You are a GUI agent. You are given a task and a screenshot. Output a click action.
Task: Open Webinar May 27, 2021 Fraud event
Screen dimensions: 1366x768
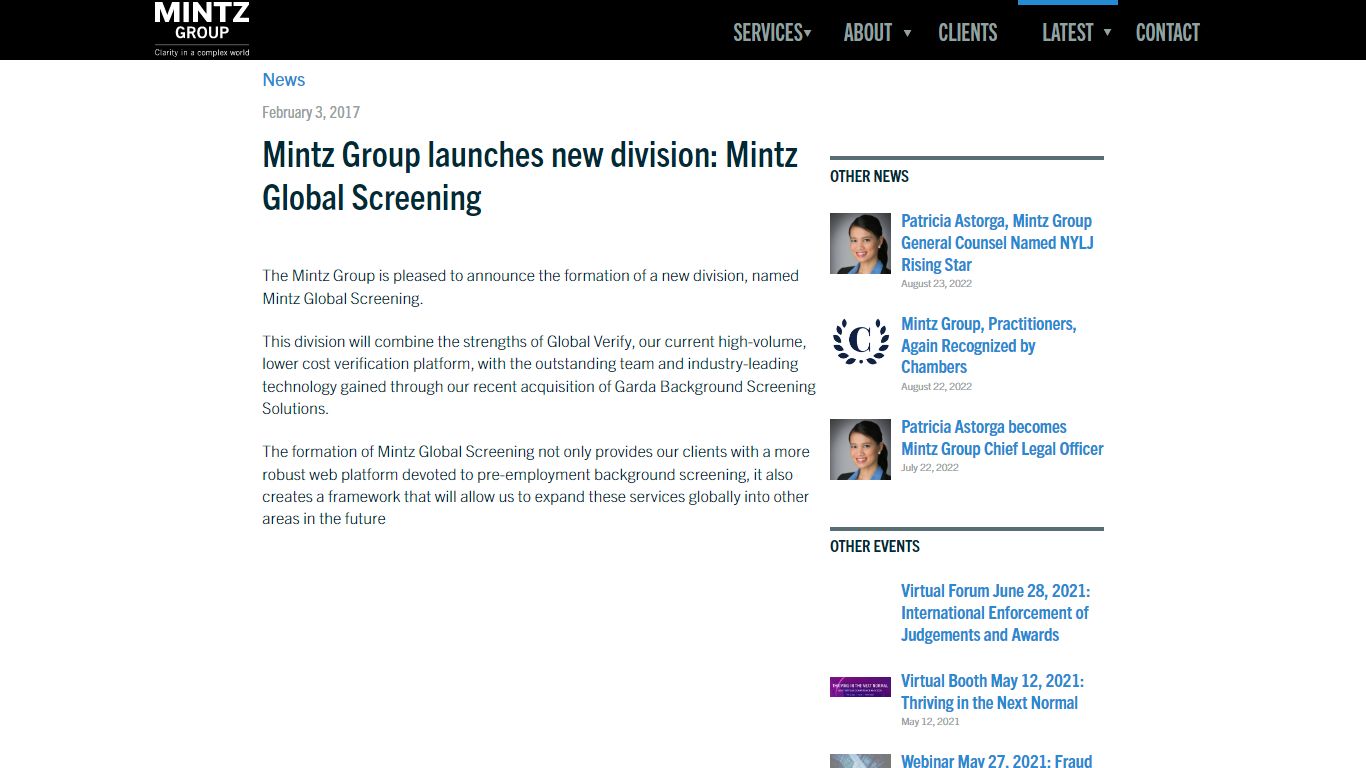996,761
